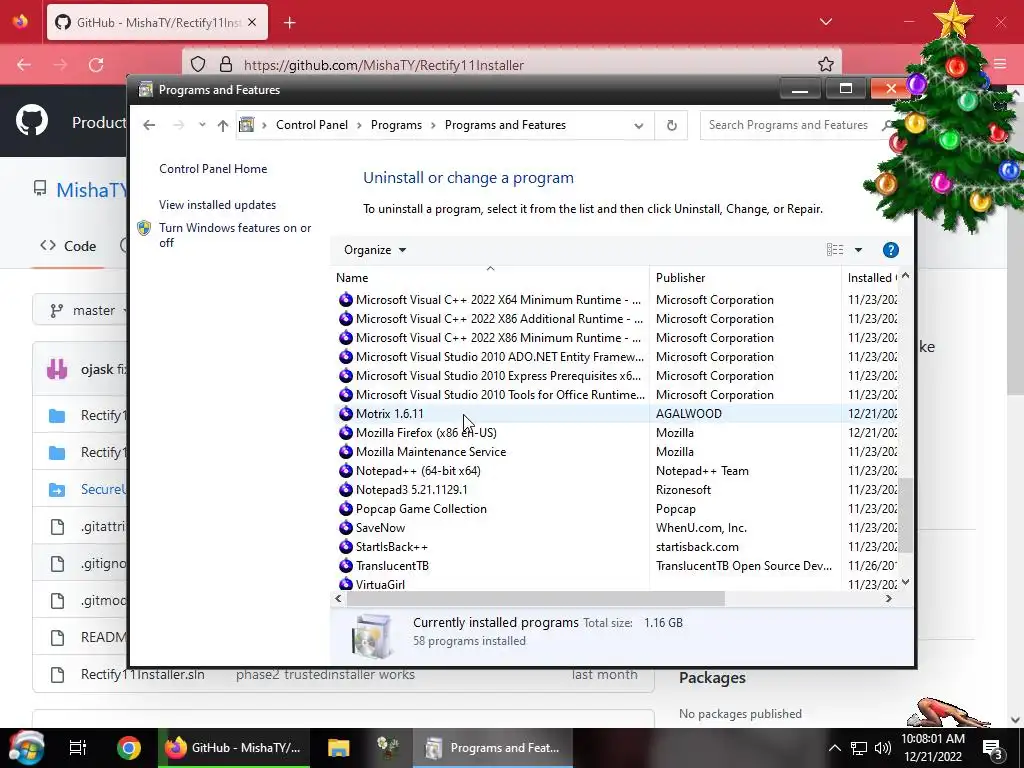Click the Firefox address bar URL

[383, 65]
